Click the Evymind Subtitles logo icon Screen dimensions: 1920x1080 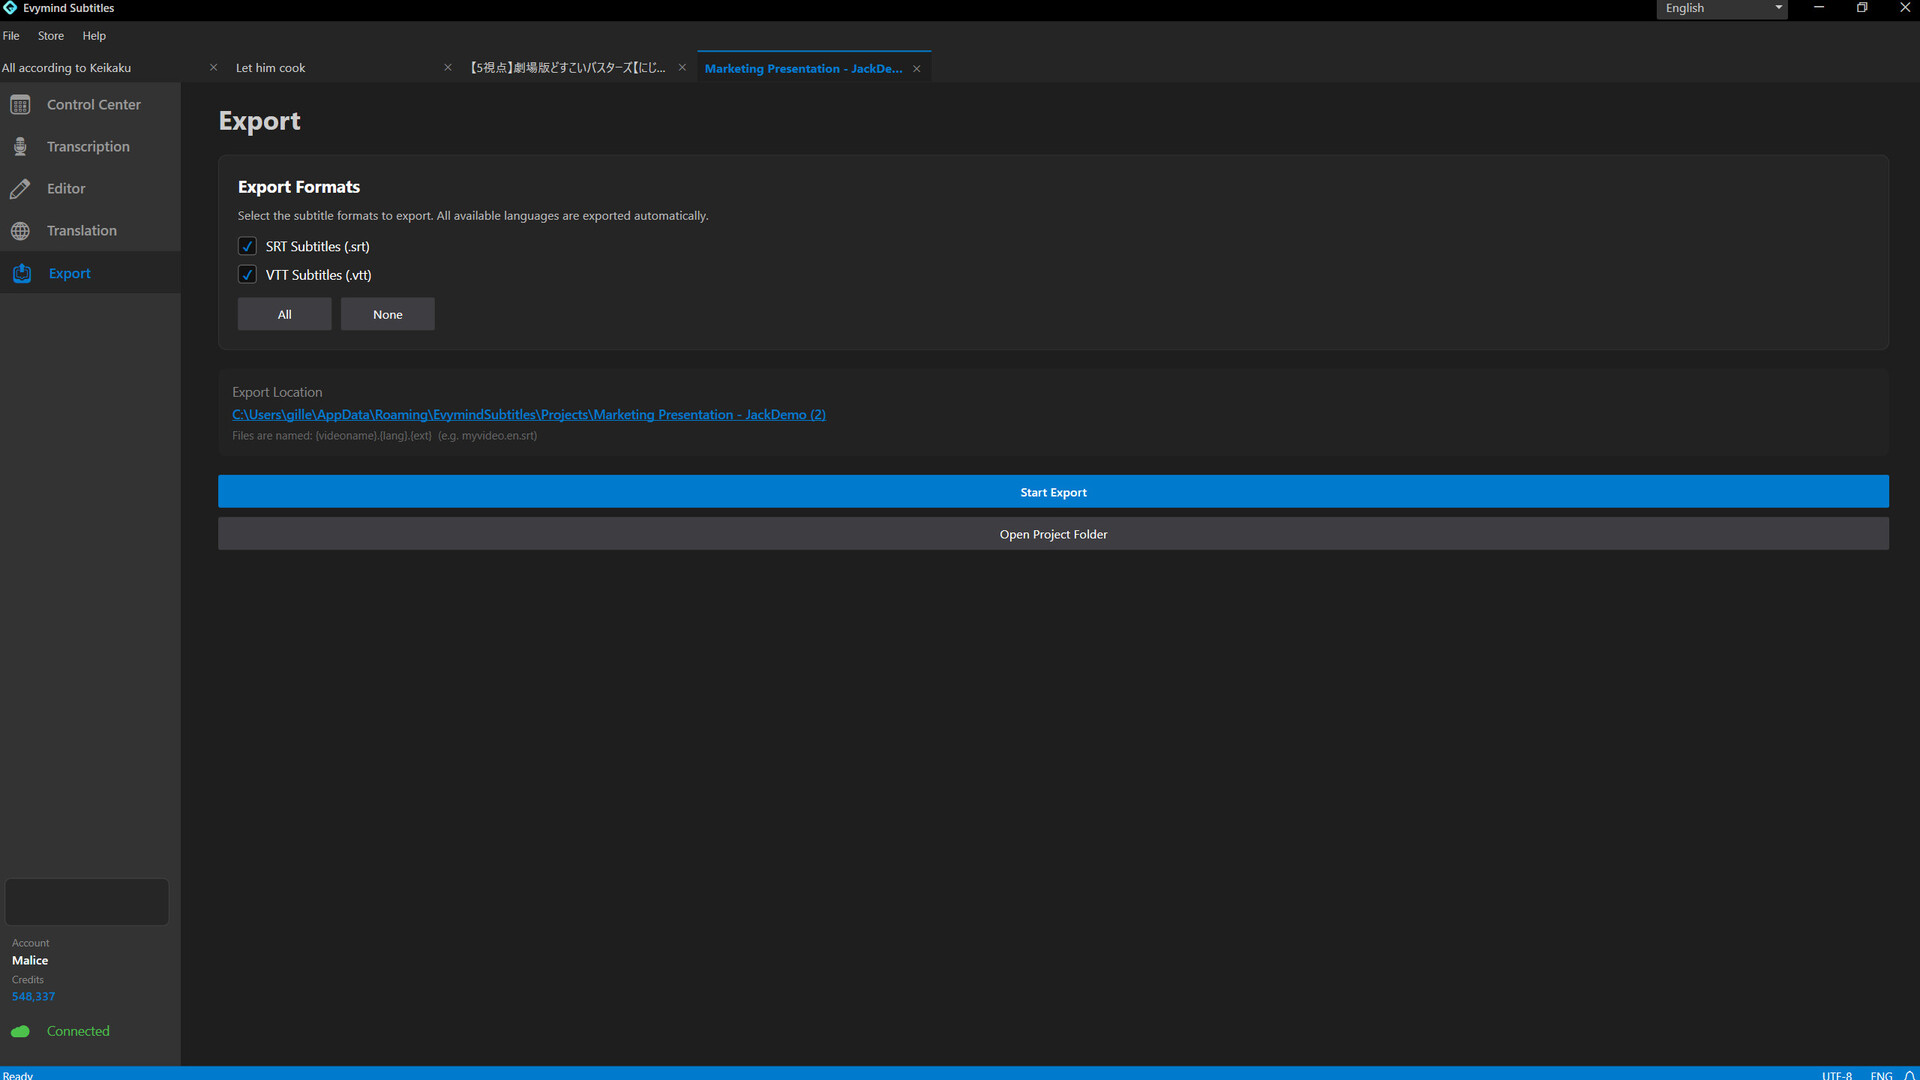click(x=10, y=8)
